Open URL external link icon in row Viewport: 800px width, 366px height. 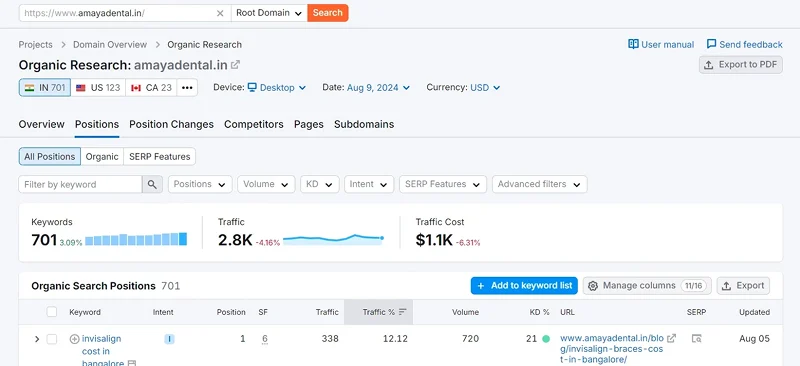(x=672, y=338)
